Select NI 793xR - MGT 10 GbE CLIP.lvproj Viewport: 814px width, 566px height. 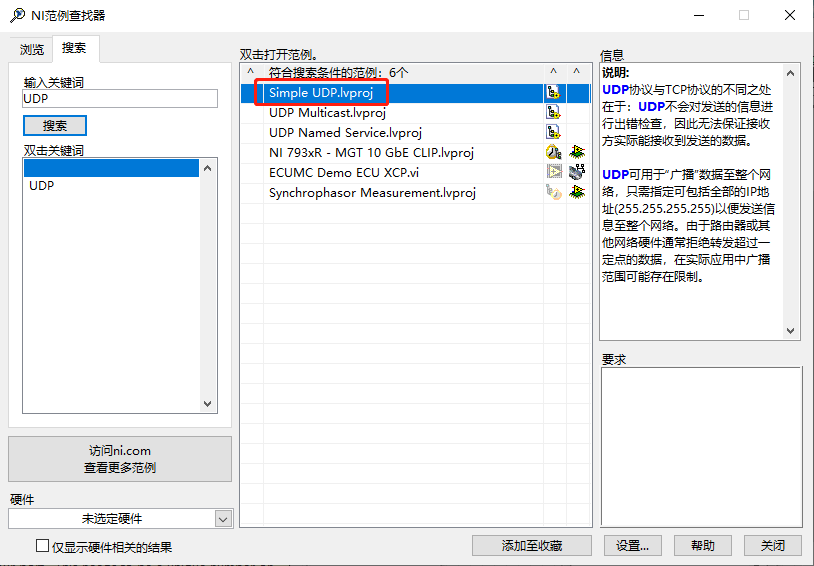coord(371,153)
